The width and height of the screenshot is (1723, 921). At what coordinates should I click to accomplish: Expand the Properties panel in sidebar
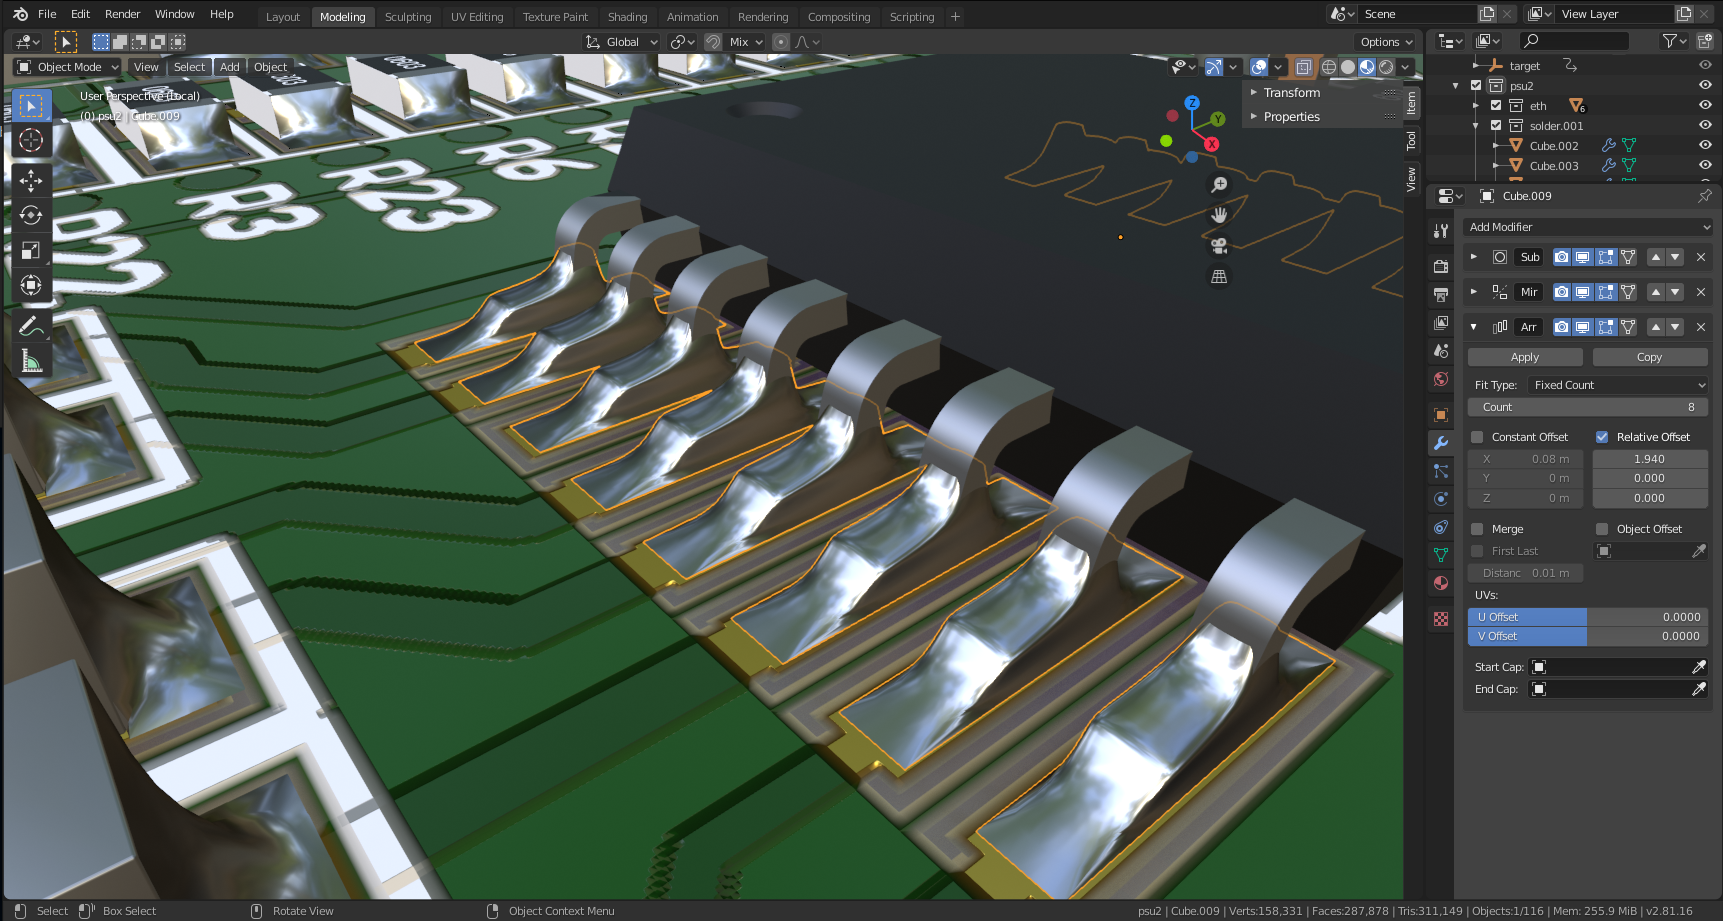pyautogui.click(x=1291, y=117)
